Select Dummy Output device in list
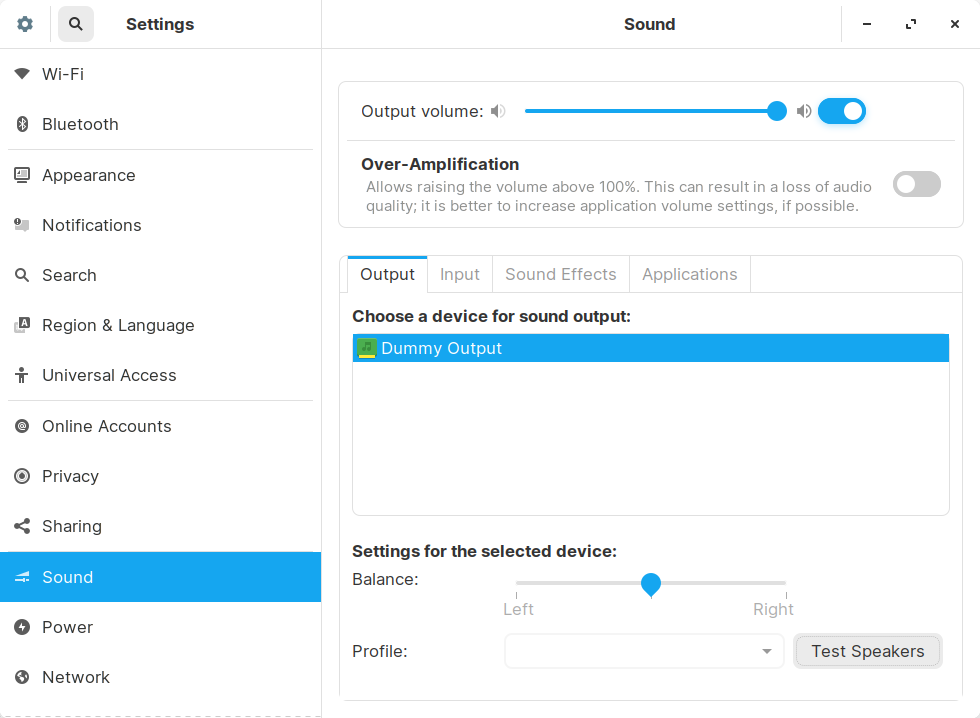The width and height of the screenshot is (980, 718). coord(650,348)
